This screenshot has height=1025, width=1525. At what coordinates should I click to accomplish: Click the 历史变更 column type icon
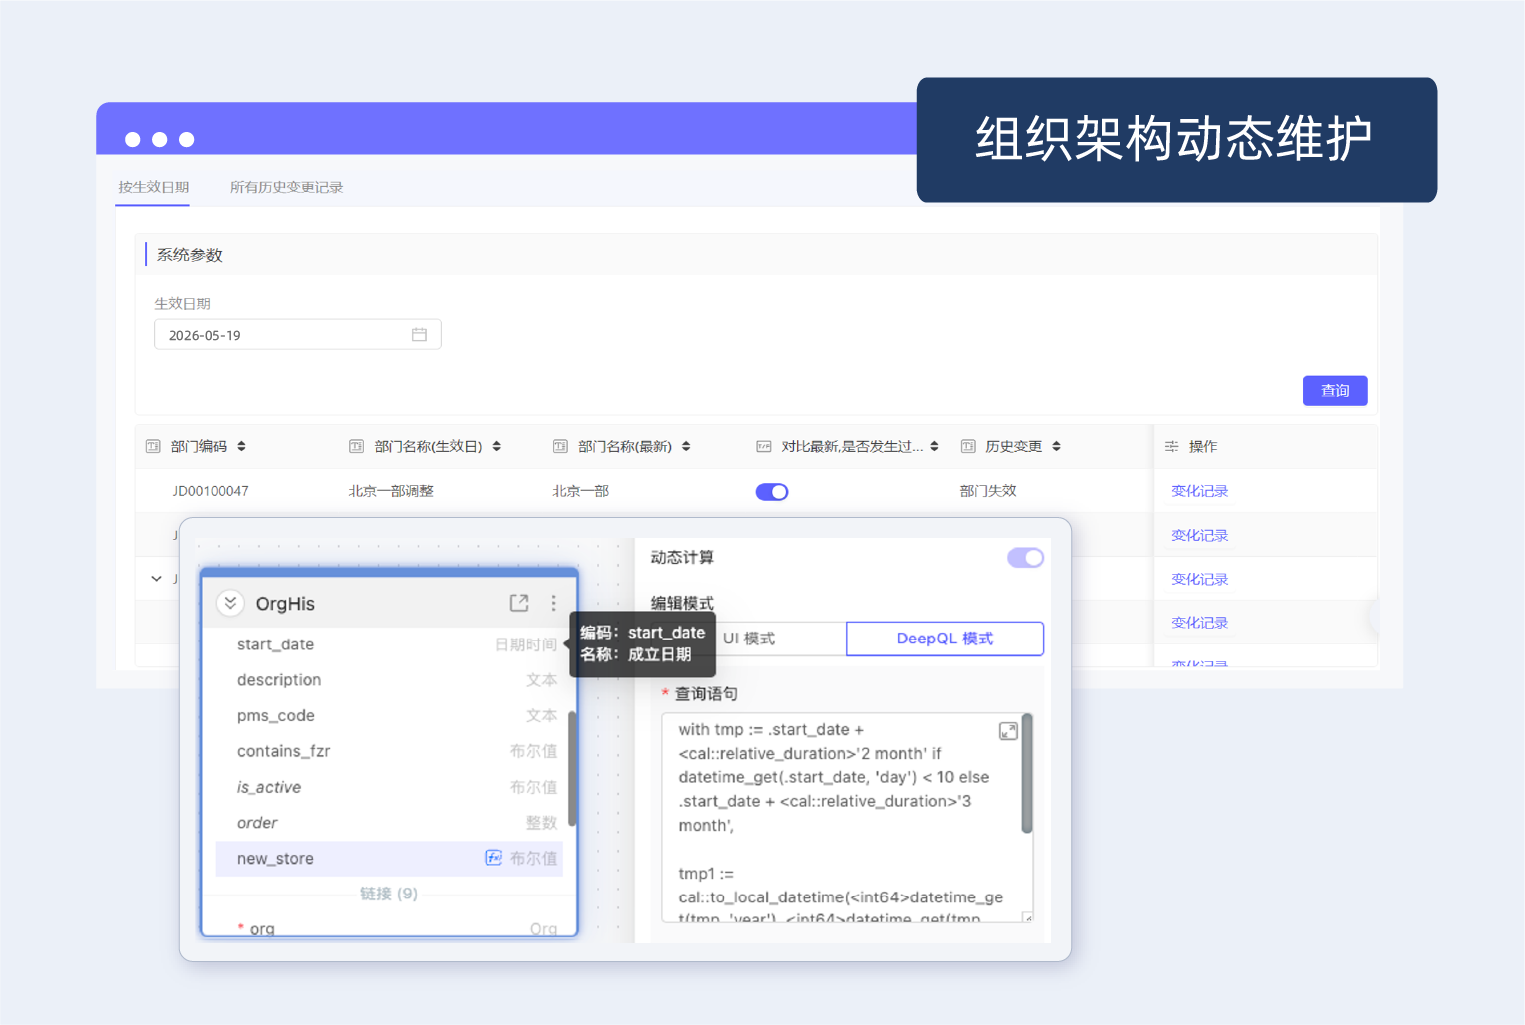967,447
